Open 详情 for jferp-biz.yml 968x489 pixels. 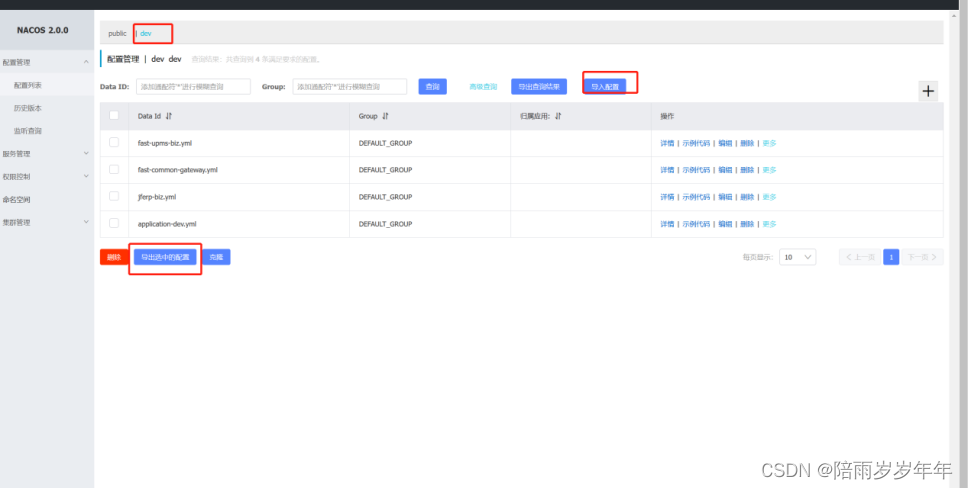tap(667, 197)
